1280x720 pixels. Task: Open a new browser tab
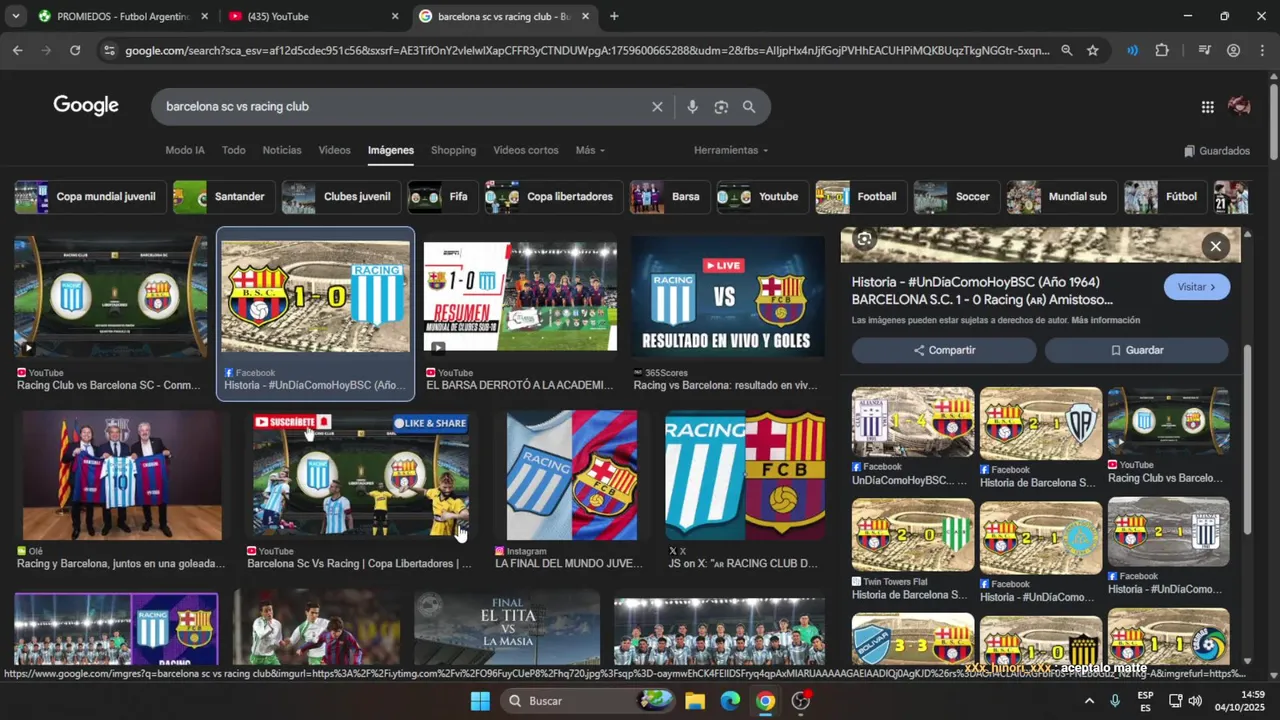[x=614, y=16]
